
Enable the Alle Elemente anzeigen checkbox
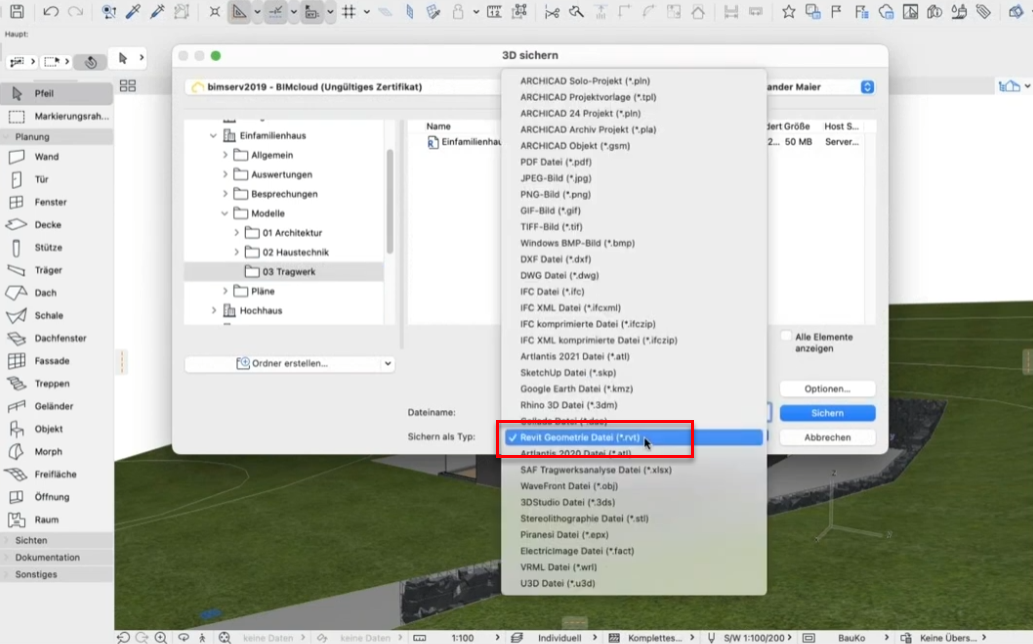point(785,337)
